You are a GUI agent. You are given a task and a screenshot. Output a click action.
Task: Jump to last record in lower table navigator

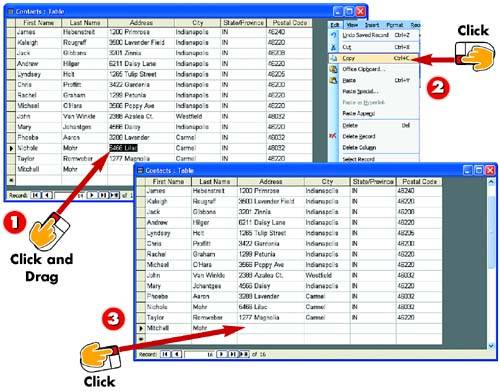pos(233,354)
